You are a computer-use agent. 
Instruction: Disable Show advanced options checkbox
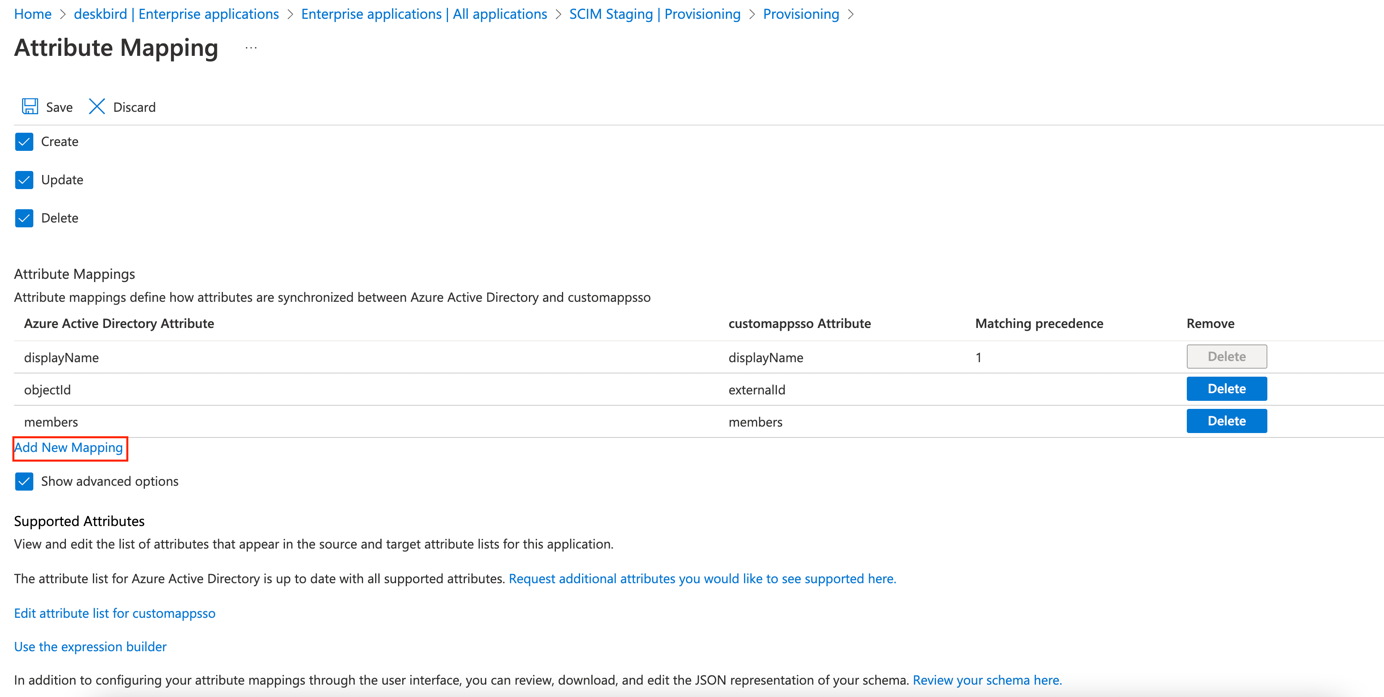click(x=24, y=482)
